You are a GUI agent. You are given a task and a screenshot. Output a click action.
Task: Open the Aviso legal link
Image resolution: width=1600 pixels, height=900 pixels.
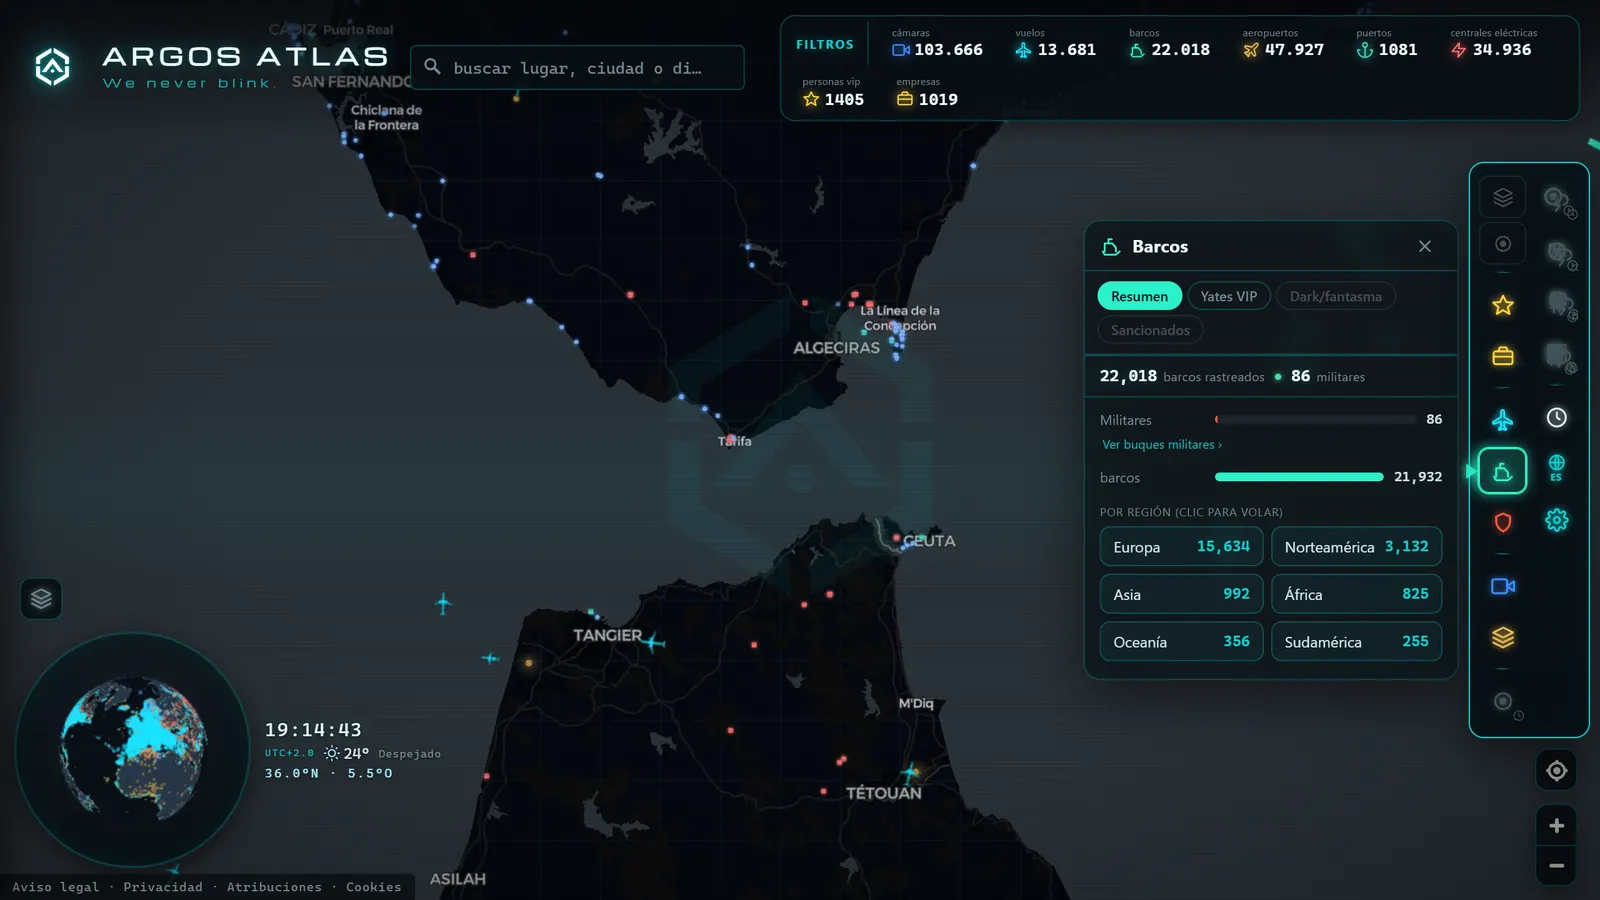56,887
